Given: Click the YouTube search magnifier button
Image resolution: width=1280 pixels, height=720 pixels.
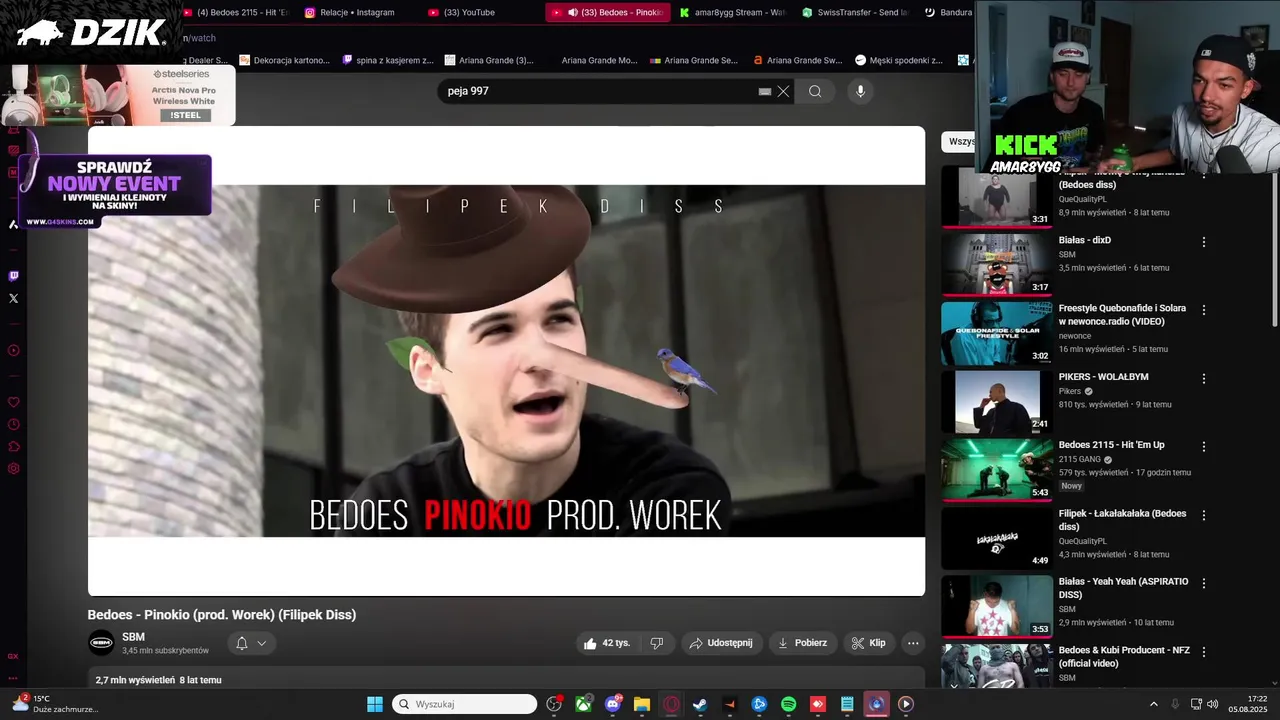Looking at the screenshot, I should point(815,91).
